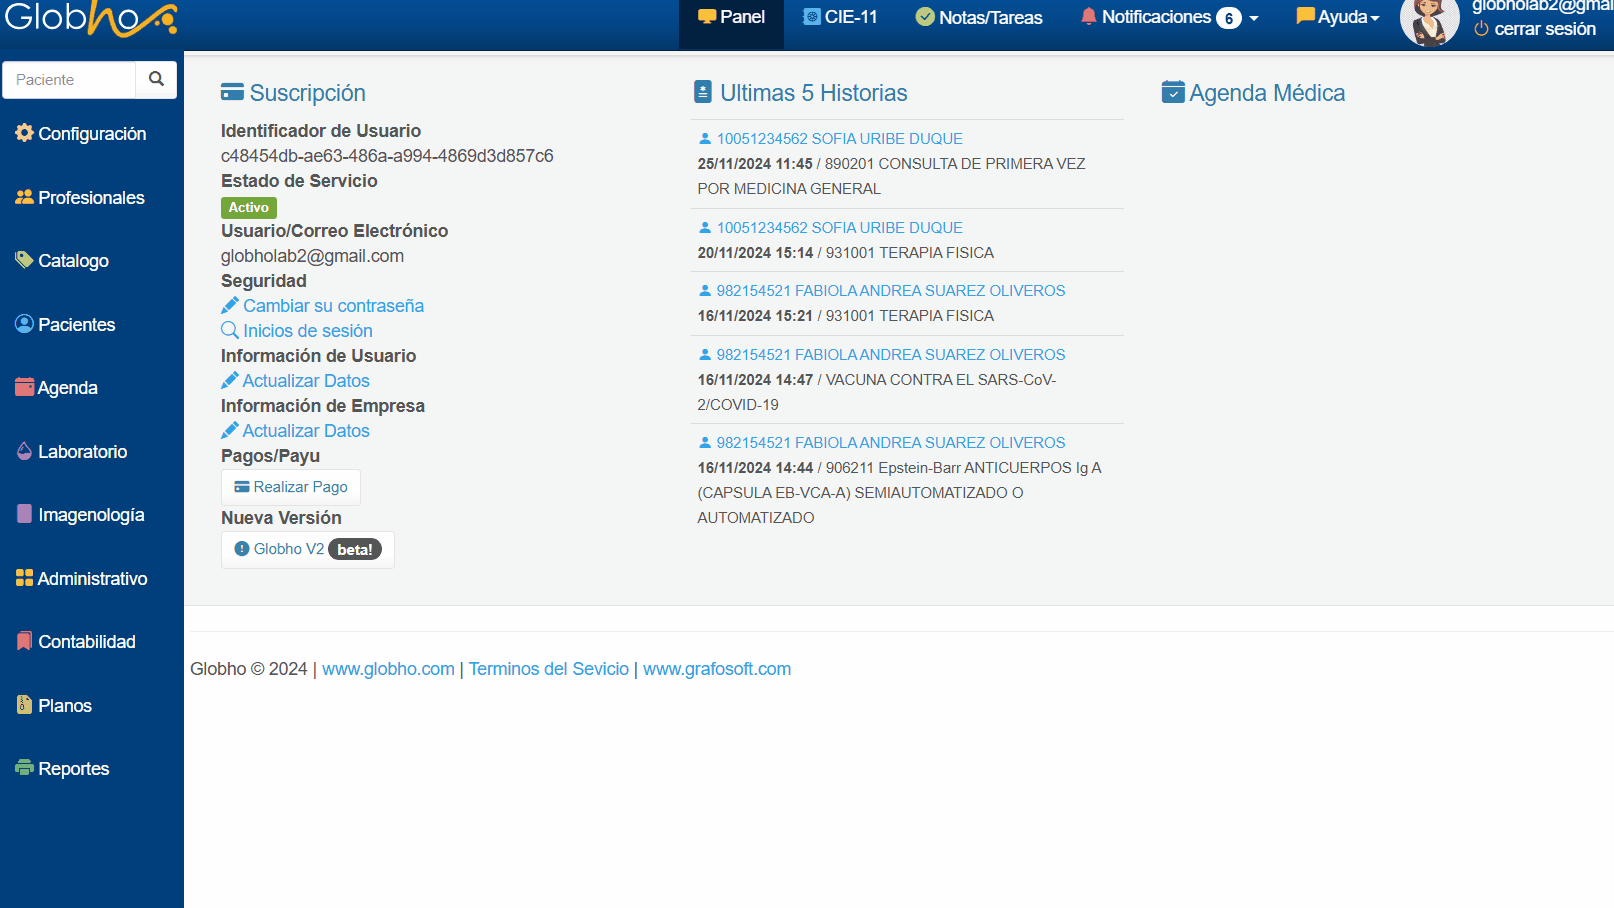Screen dimensions: 1614x908
Task: Open Reportes from the sidebar
Action: [62, 769]
